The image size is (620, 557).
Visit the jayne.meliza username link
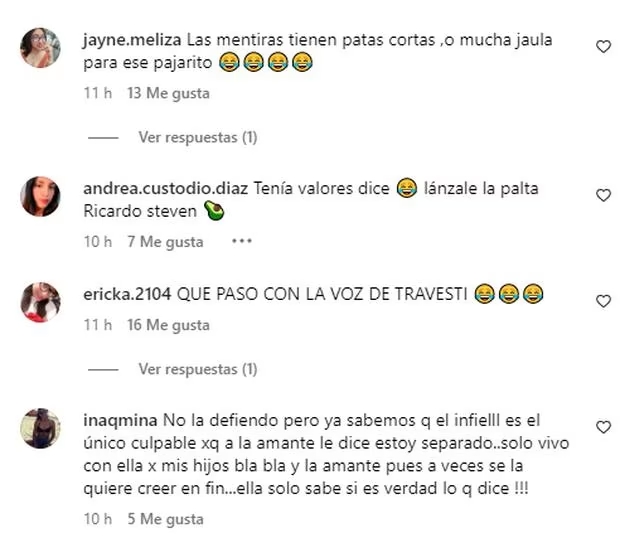(x=132, y=40)
